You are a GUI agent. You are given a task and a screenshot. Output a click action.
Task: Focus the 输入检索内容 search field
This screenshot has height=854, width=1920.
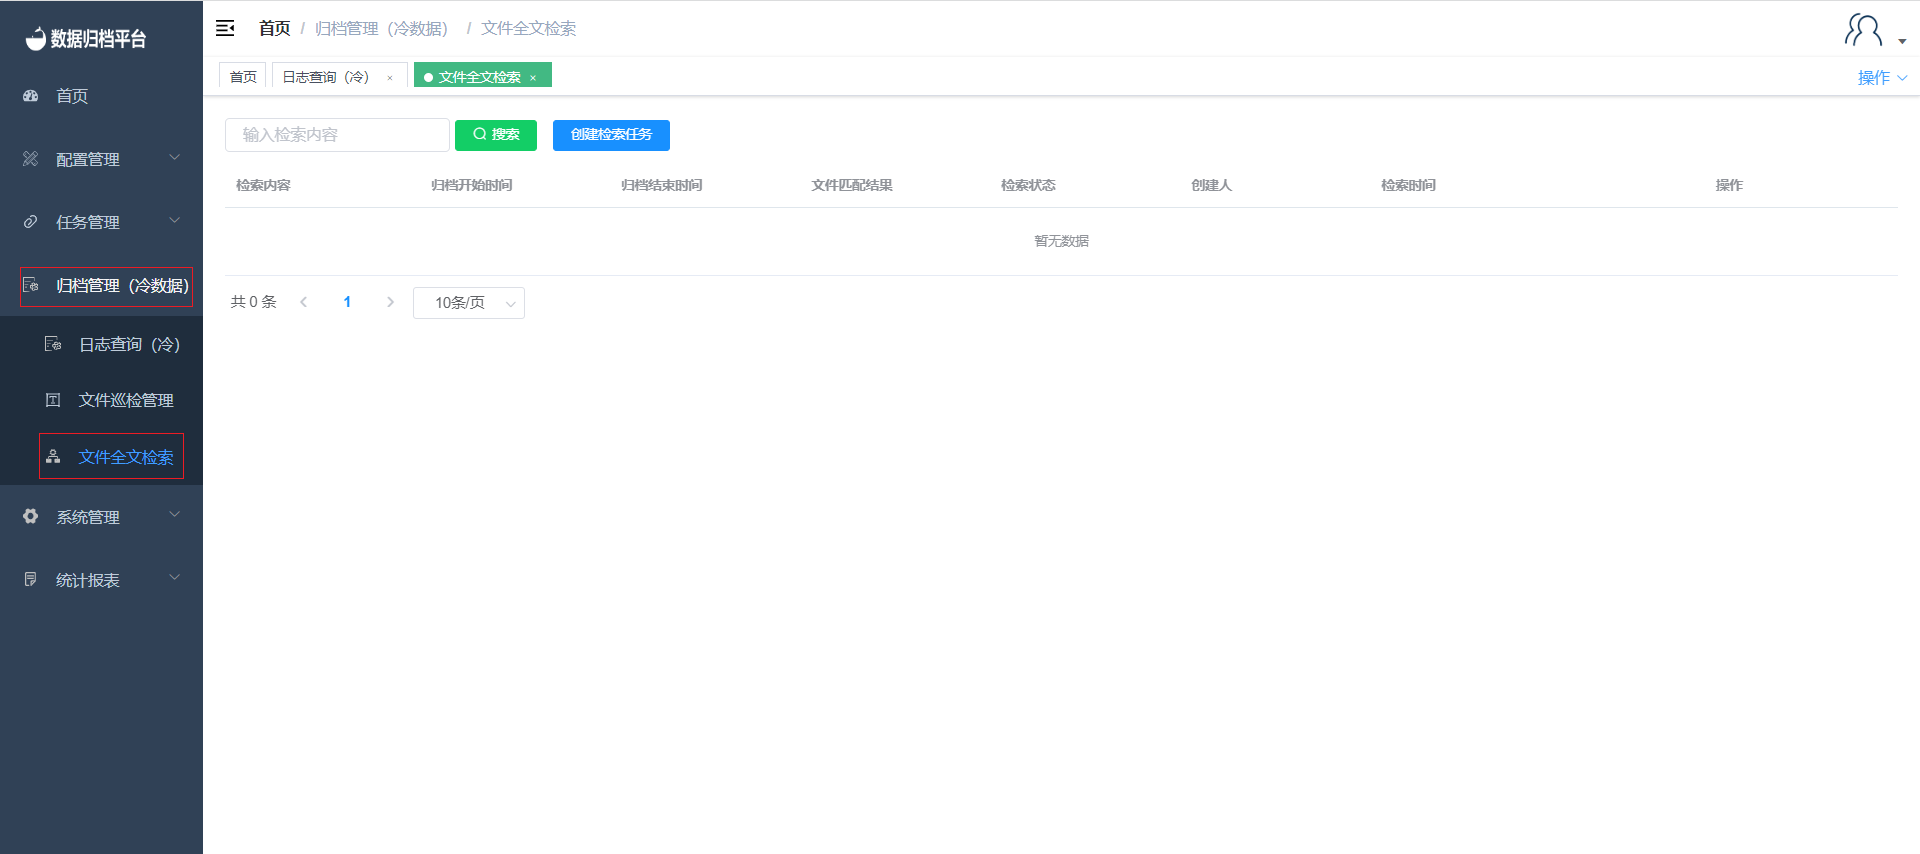tap(337, 135)
